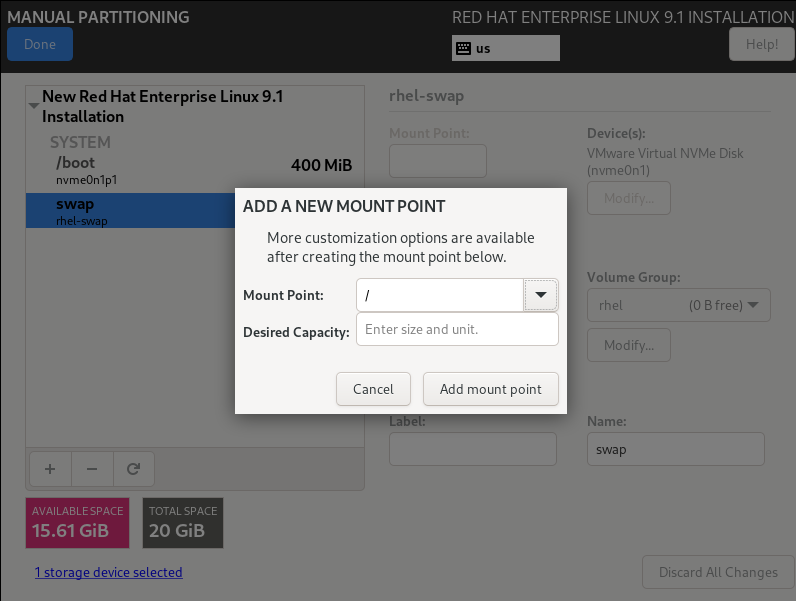Image resolution: width=796 pixels, height=601 pixels.
Task: Click the keyboard layout icon
Action: [463, 48]
